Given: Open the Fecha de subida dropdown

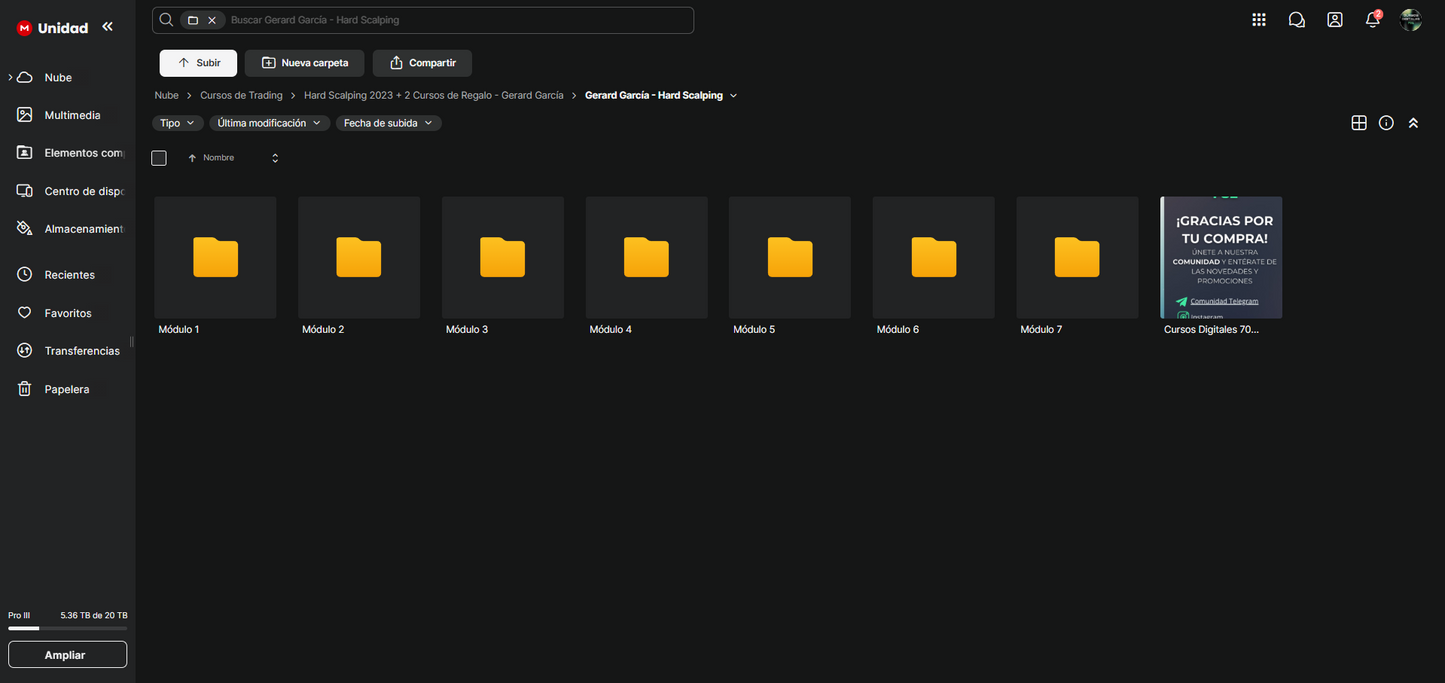Looking at the screenshot, I should pyautogui.click(x=388, y=123).
